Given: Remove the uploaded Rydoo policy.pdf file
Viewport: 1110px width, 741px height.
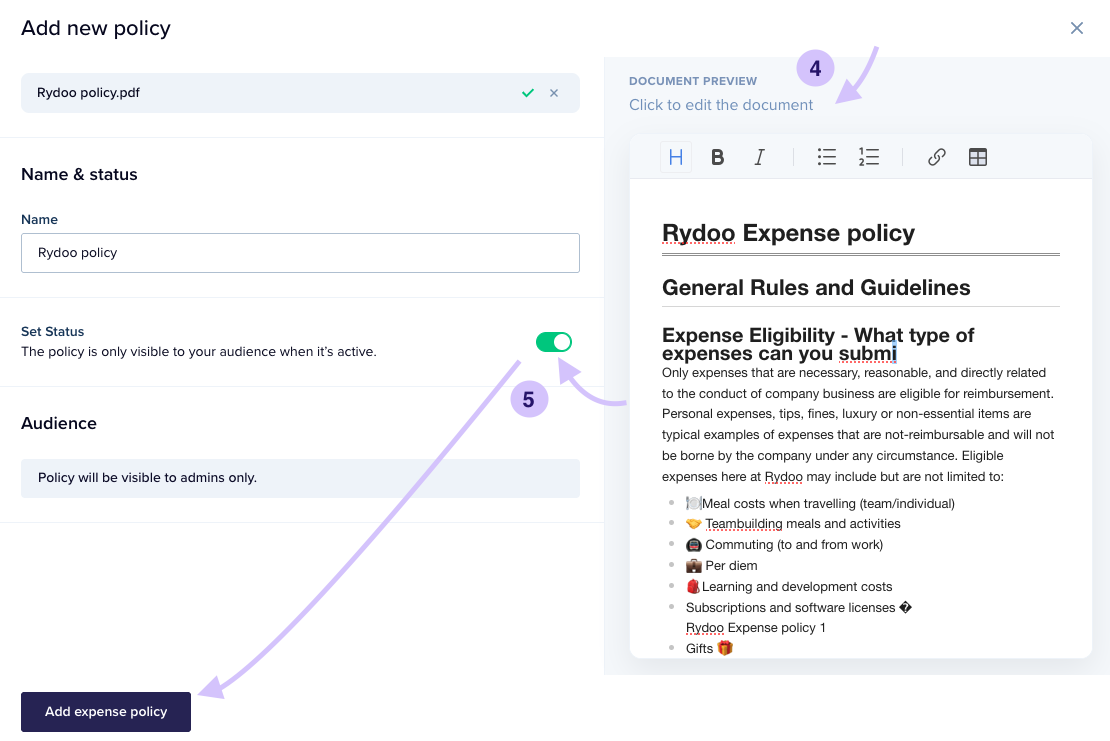Looking at the screenshot, I should [554, 93].
